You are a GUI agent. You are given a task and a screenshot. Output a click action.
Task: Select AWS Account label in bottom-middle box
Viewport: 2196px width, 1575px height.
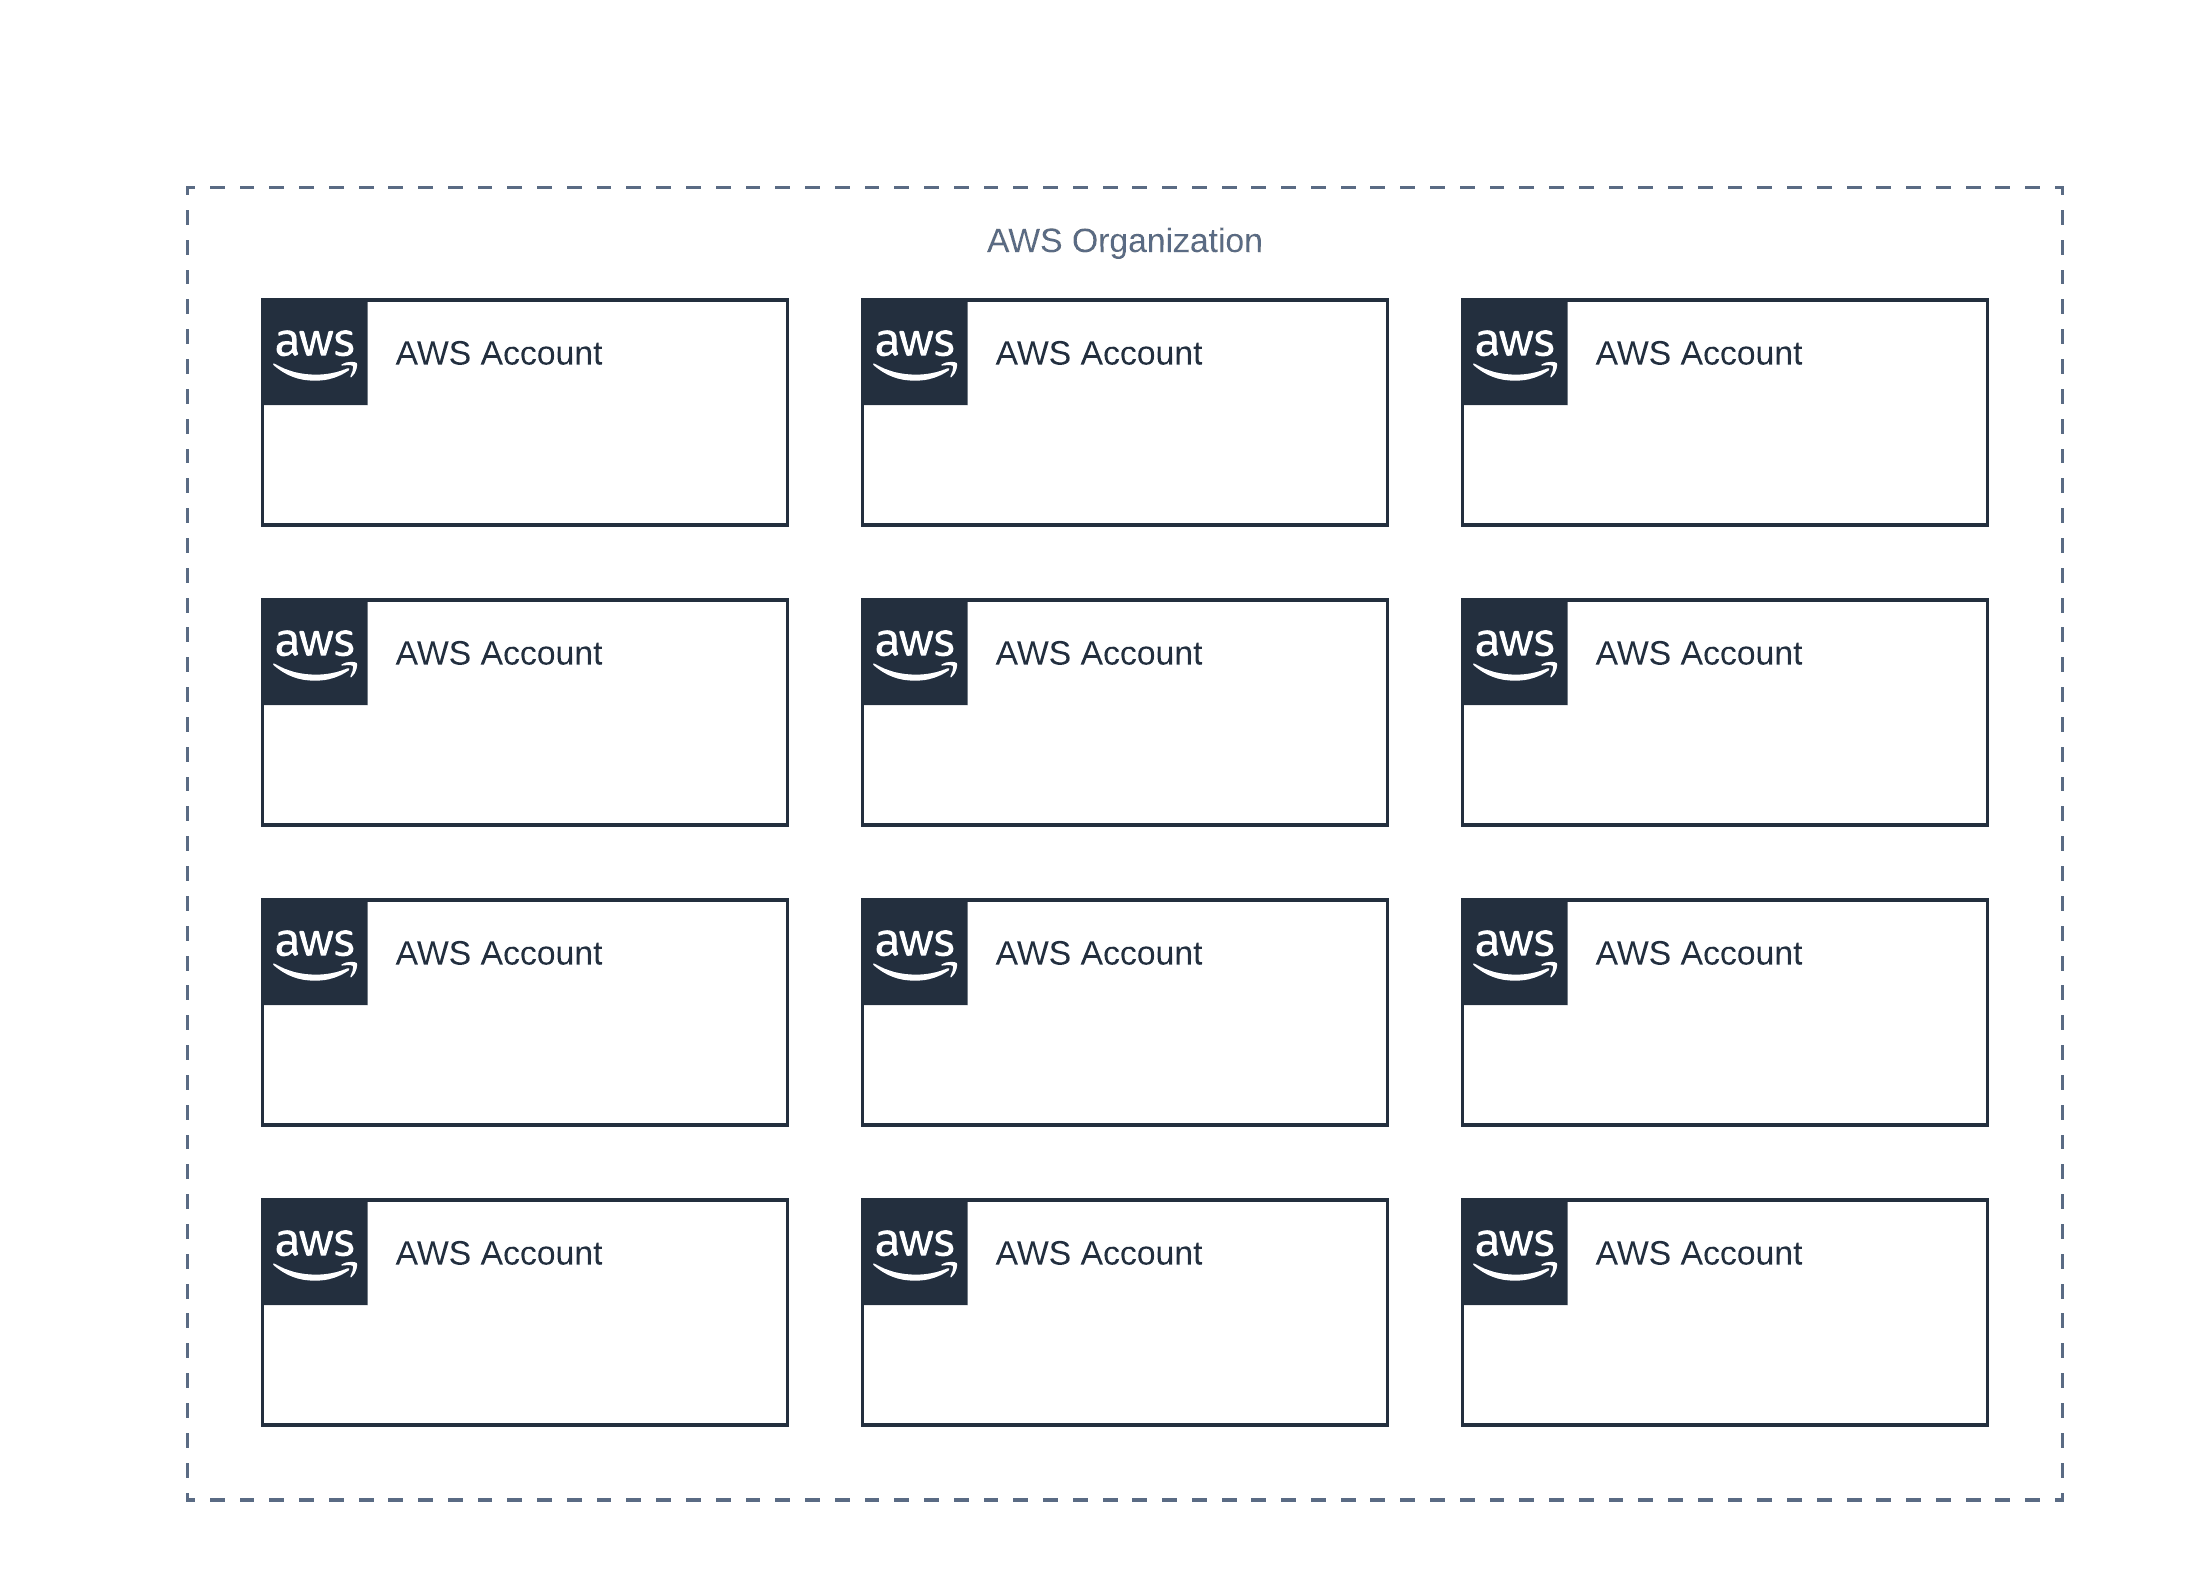[x=1098, y=1253]
